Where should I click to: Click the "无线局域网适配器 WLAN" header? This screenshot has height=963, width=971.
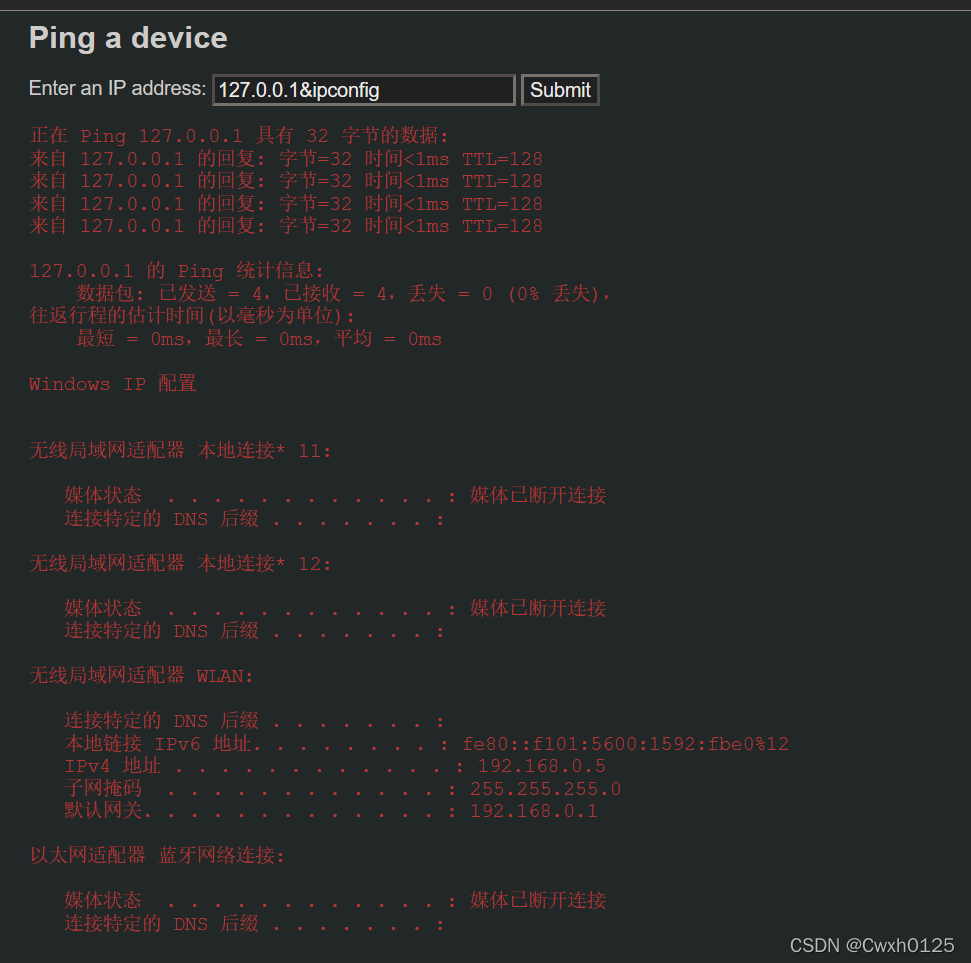(x=141, y=675)
